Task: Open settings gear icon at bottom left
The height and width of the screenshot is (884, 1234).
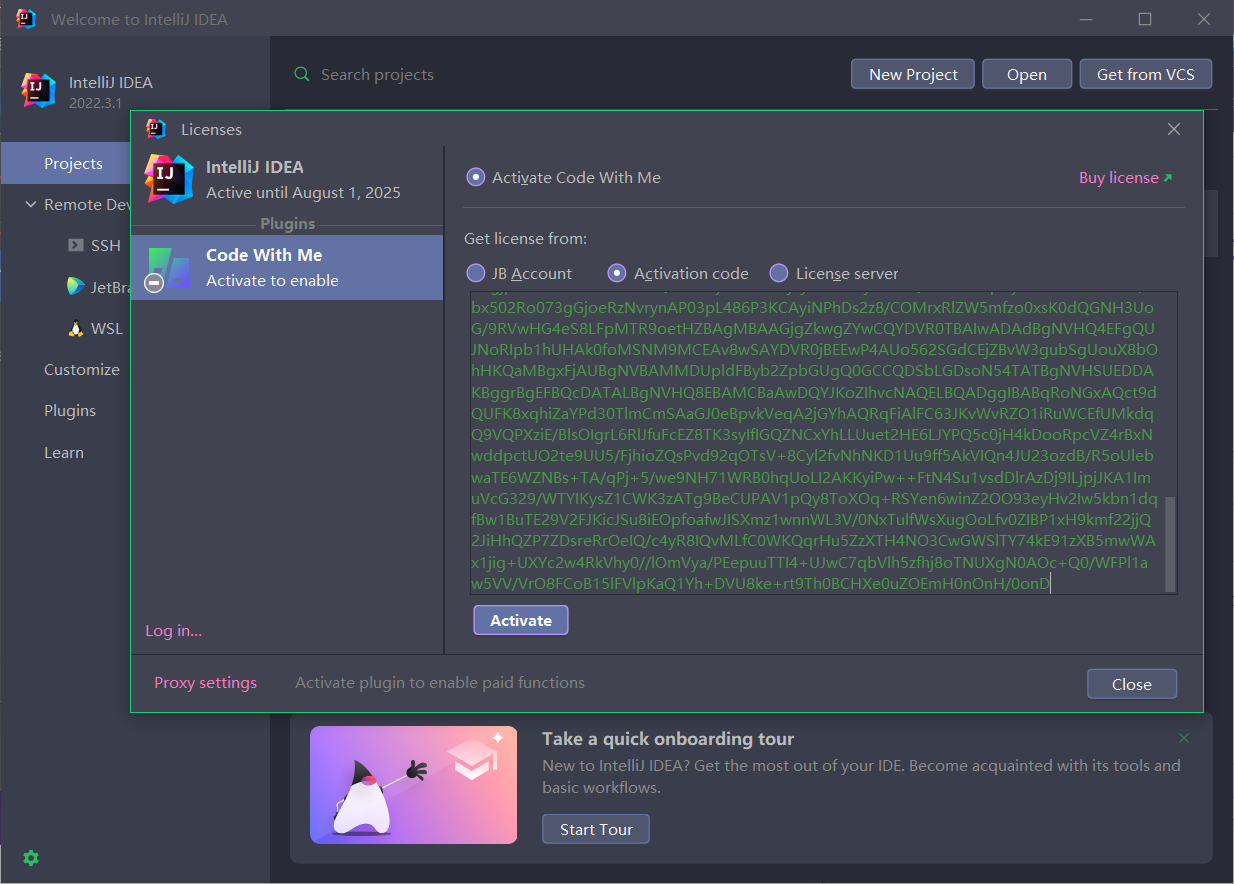Action: tap(31, 858)
